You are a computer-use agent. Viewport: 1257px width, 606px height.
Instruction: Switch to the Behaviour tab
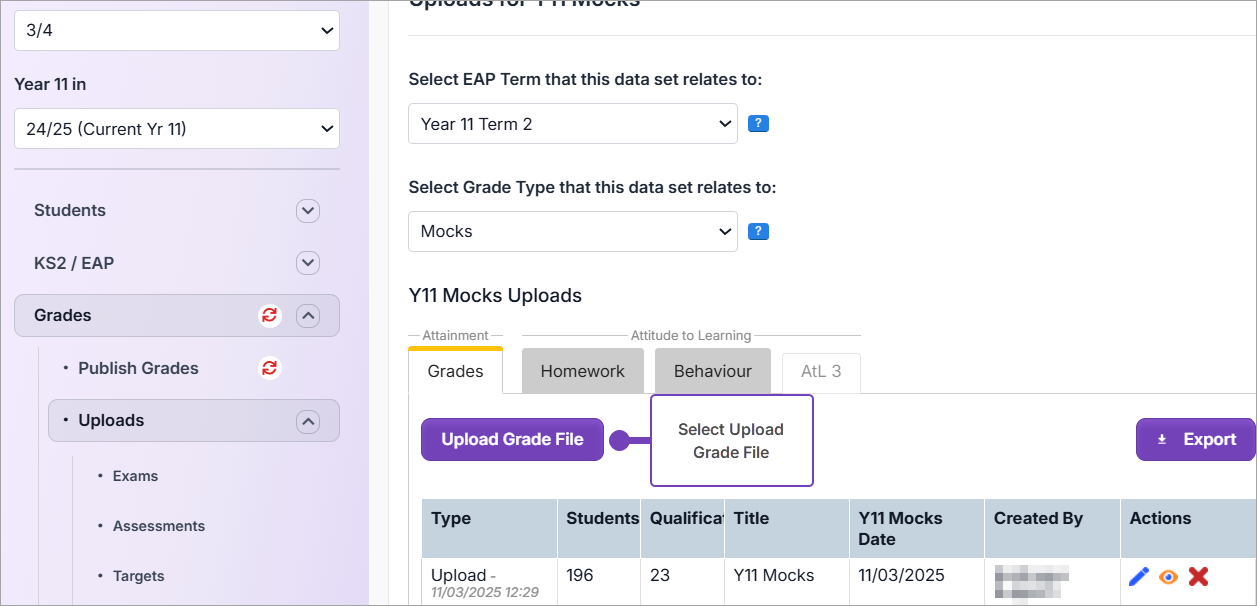tap(712, 371)
